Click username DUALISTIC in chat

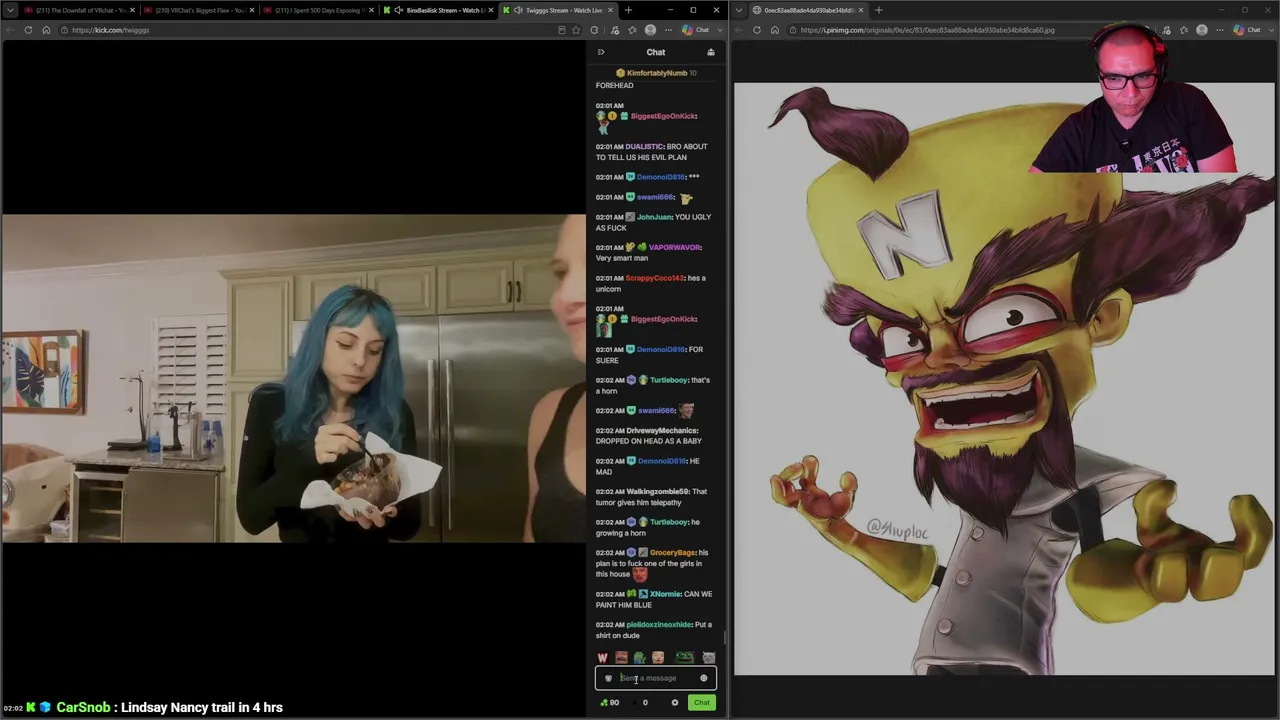644,146
